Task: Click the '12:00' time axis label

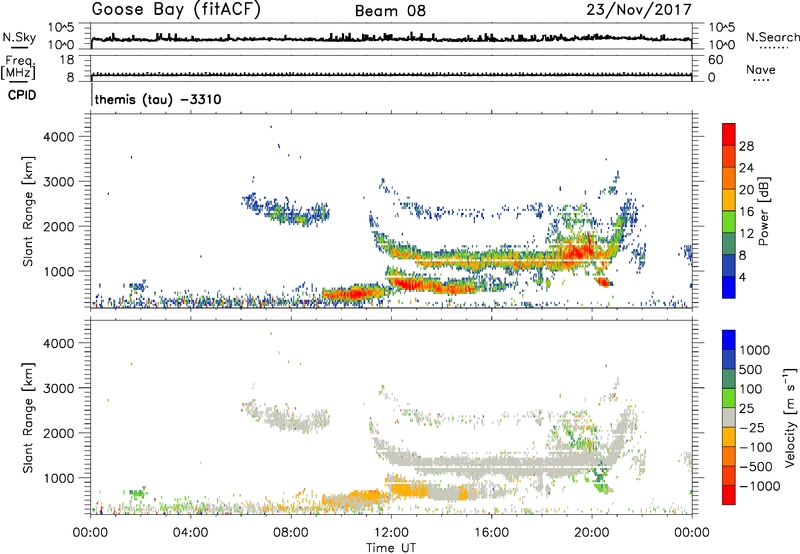Action: [x=391, y=533]
